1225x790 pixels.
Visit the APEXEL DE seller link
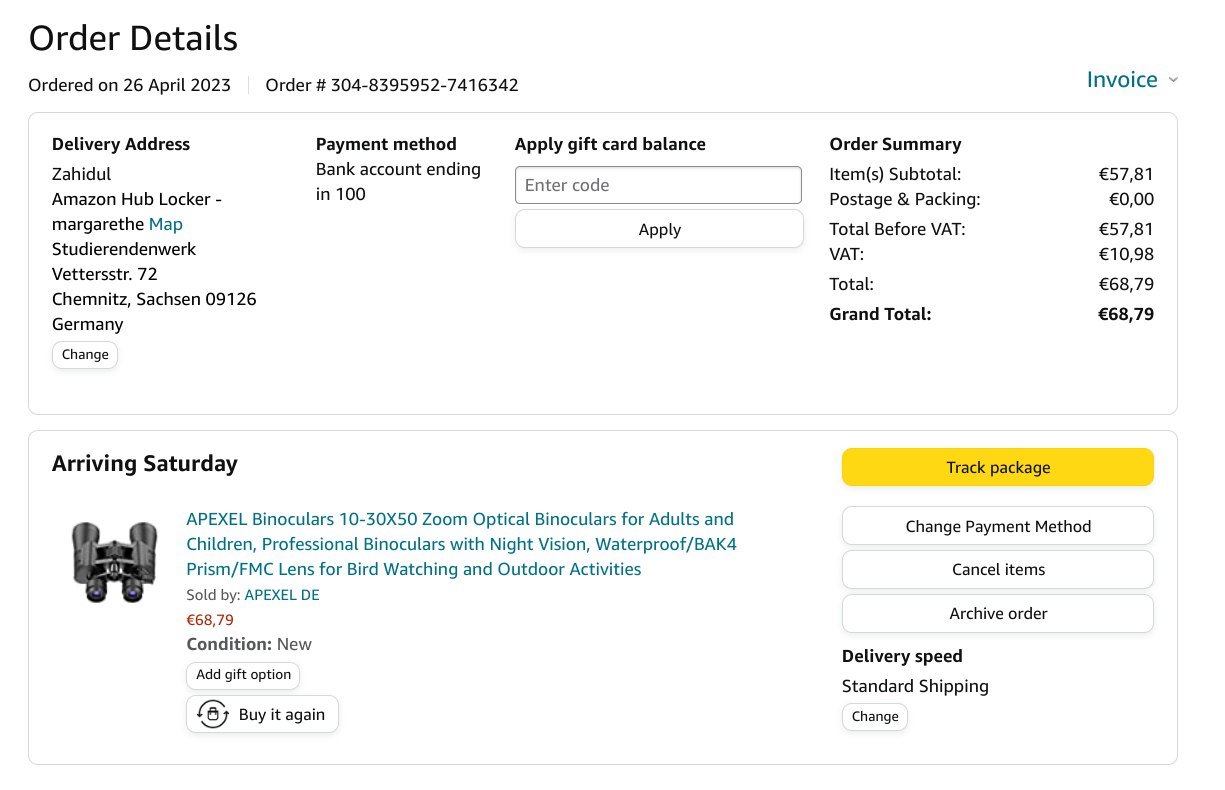pos(282,595)
